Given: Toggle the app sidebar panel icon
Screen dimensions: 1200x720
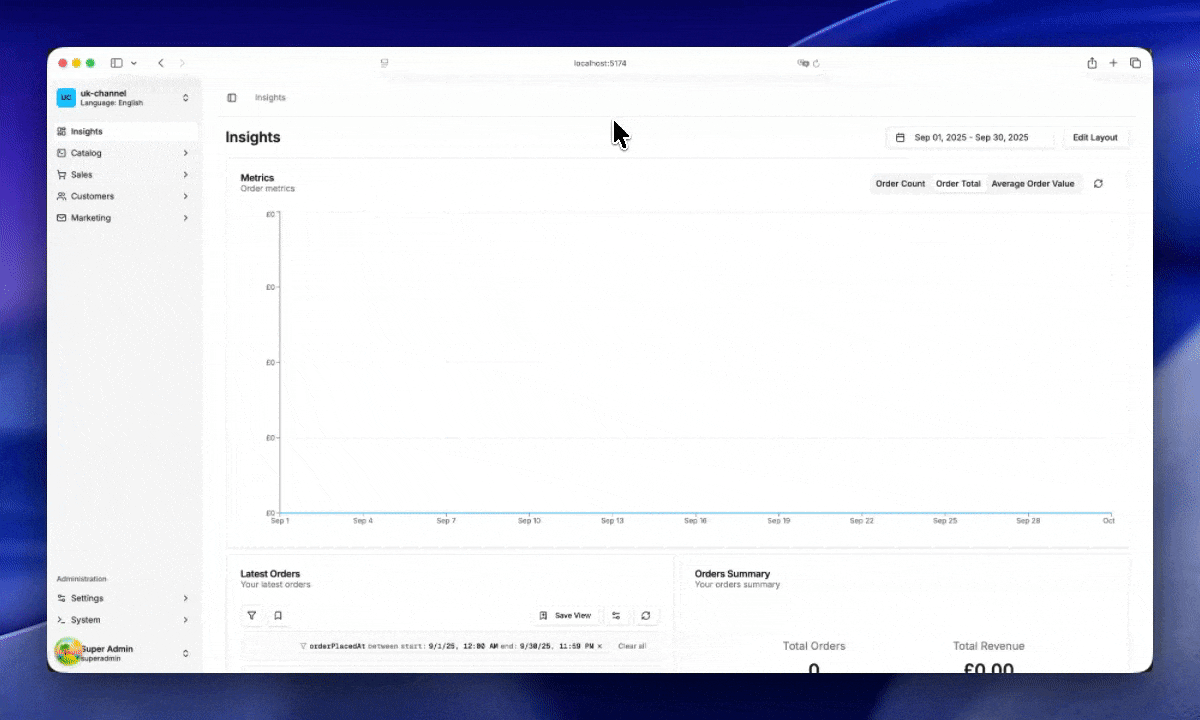Looking at the screenshot, I should (x=232, y=98).
